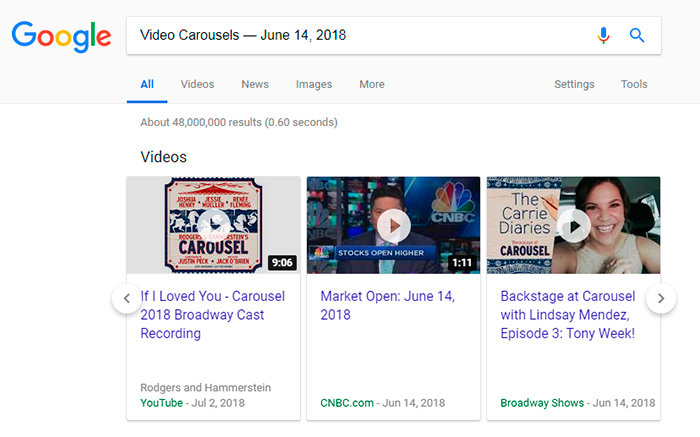
Task: Switch to Images tab
Action: point(314,84)
